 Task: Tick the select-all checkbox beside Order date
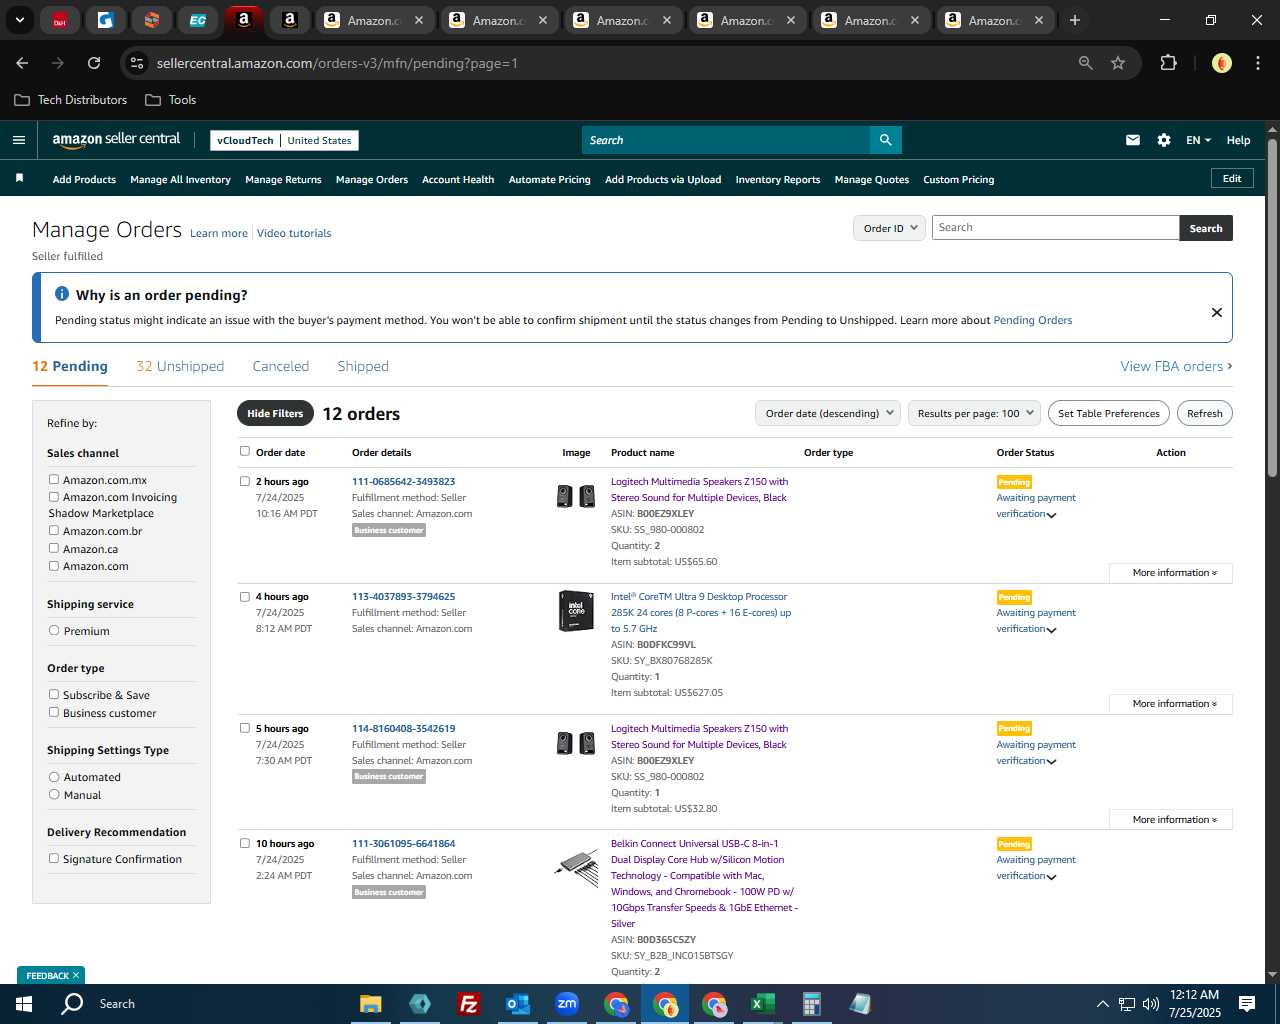click(245, 451)
